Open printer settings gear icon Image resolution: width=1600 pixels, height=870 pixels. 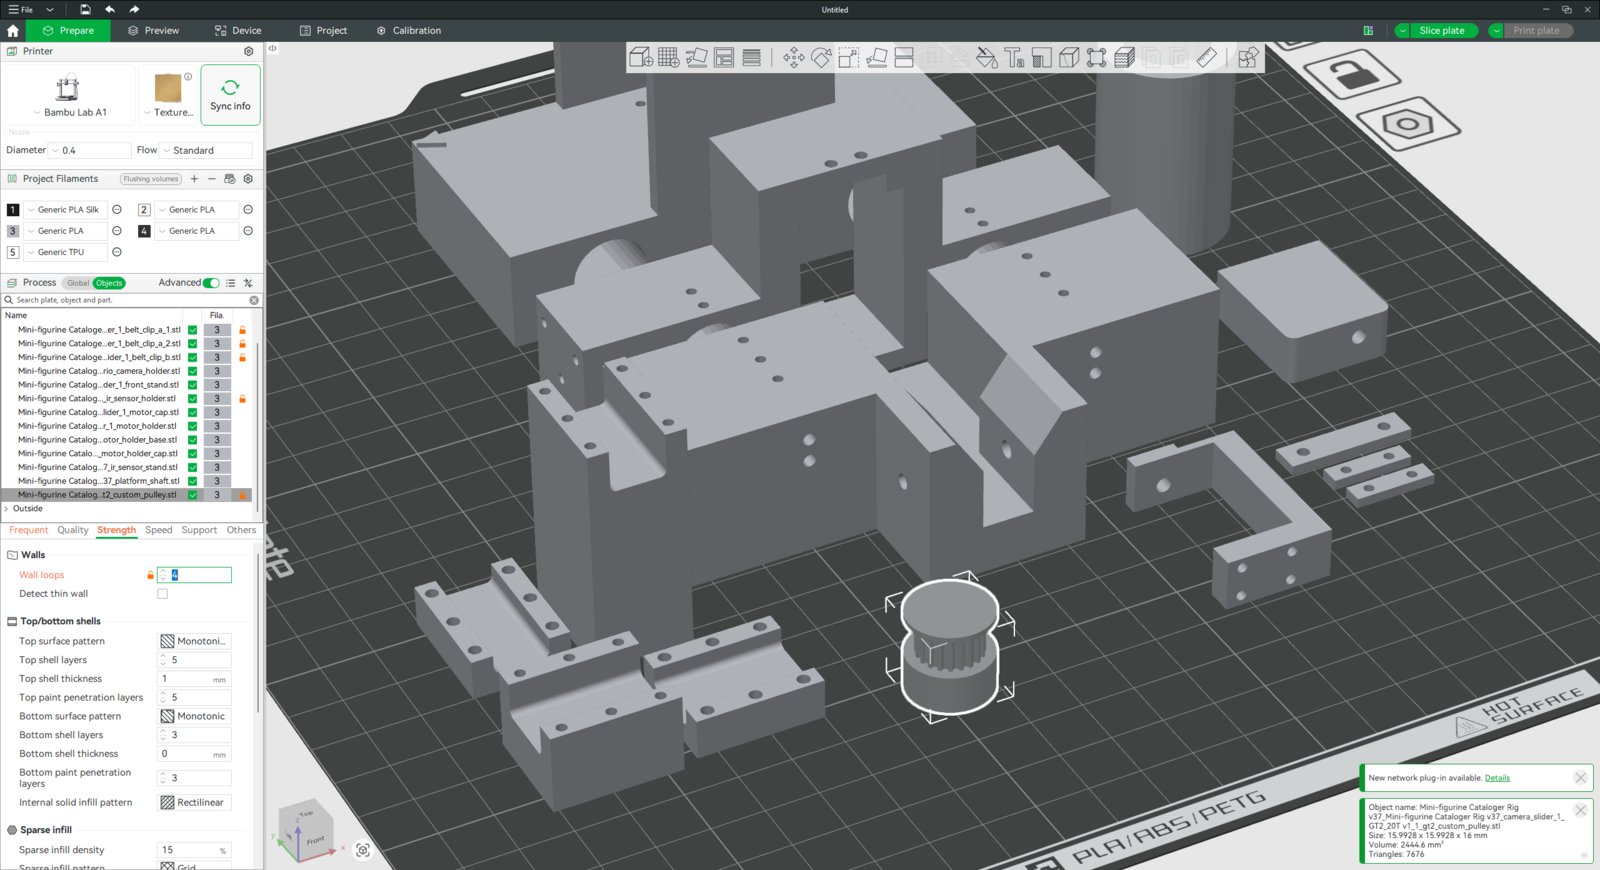249,51
